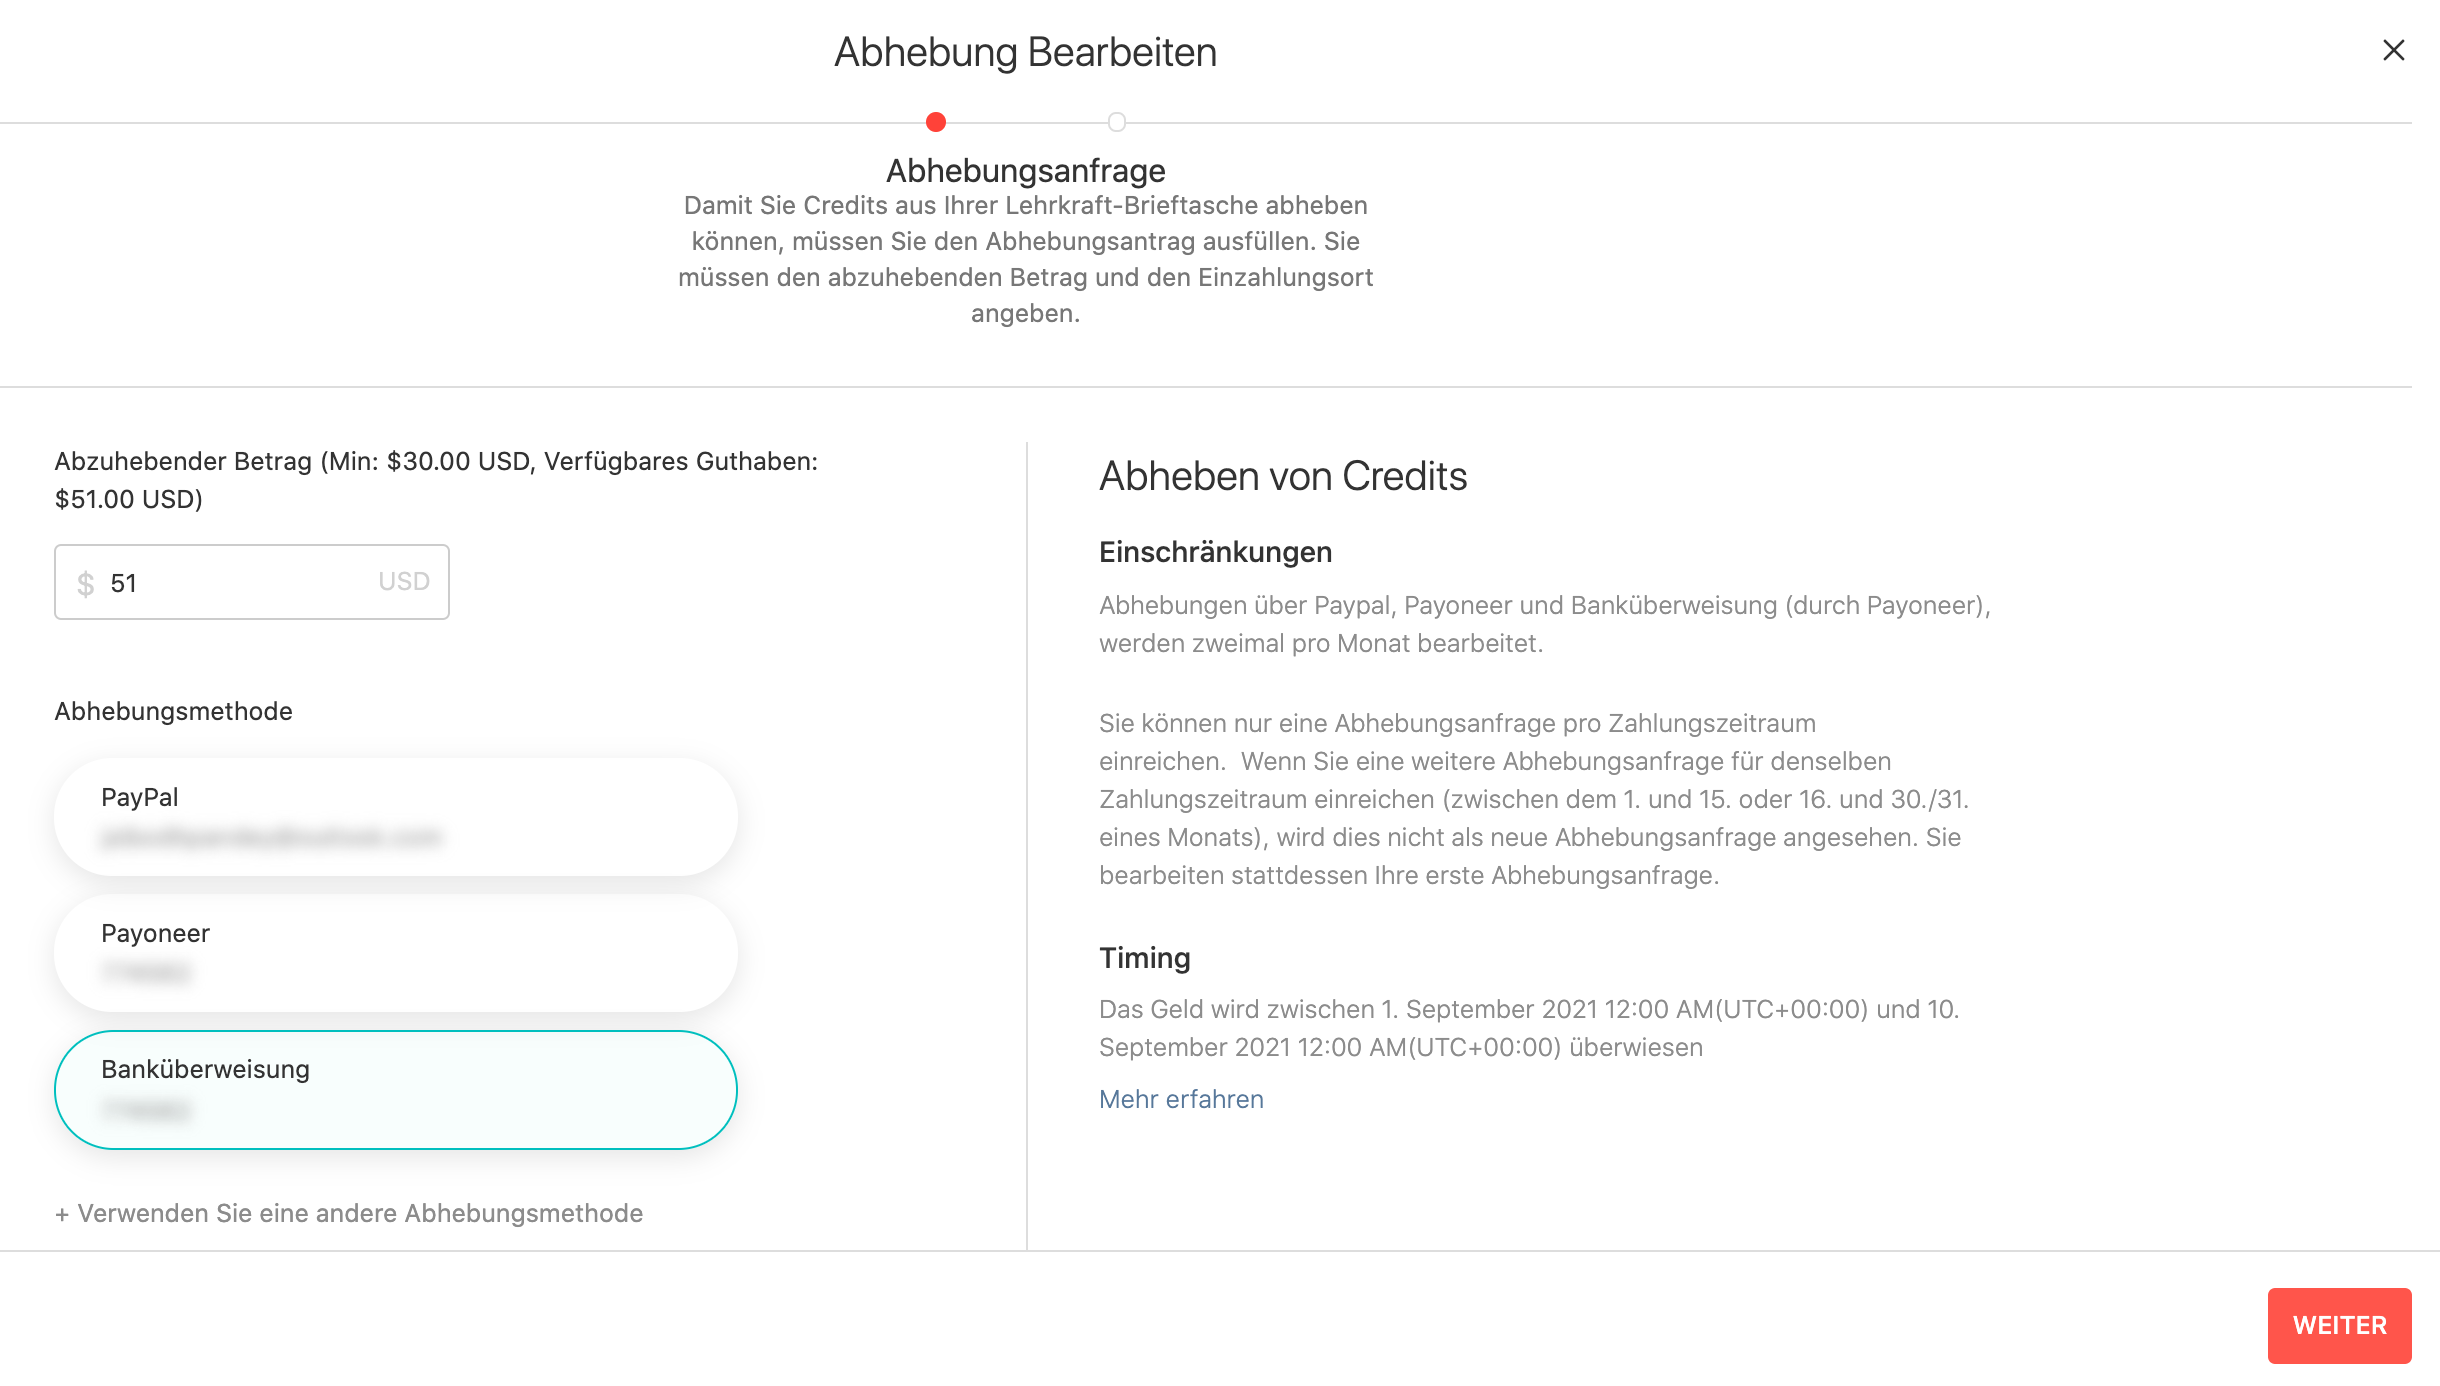
Task: Click the blurred PayPal email address
Action: [x=271, y=837]
